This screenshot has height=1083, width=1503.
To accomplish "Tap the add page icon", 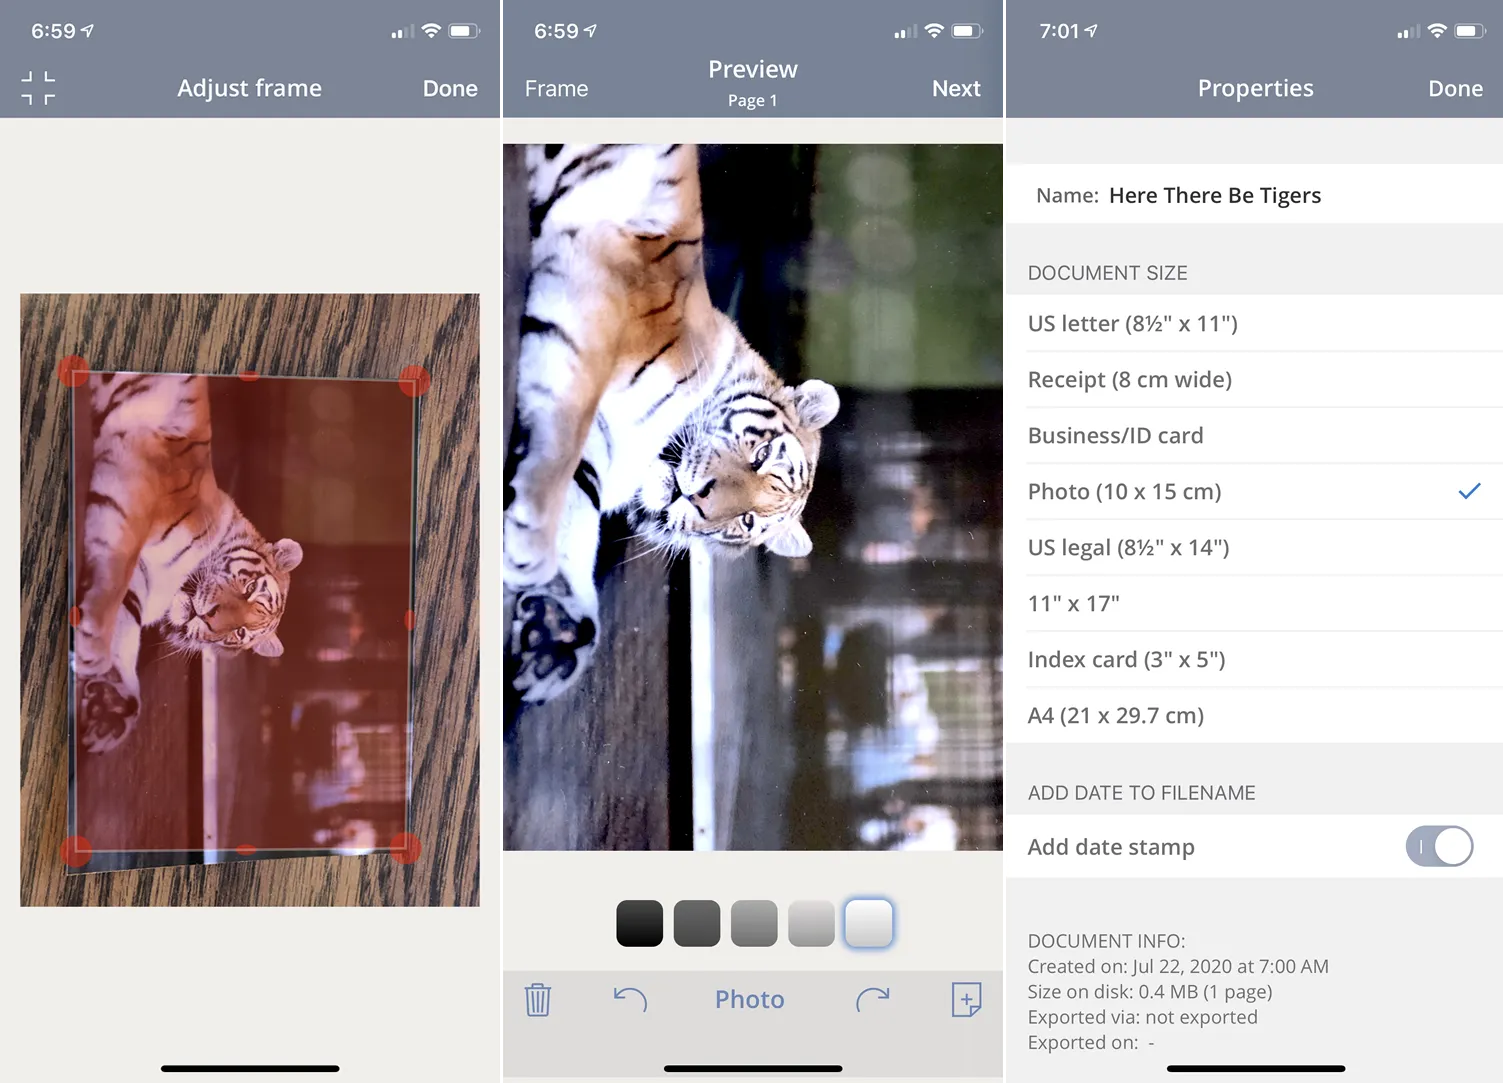I will point(966,999).
